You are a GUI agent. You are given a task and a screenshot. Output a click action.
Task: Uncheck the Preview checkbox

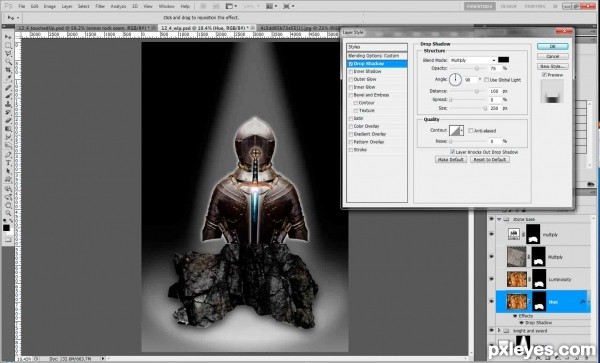coord(544,75)
